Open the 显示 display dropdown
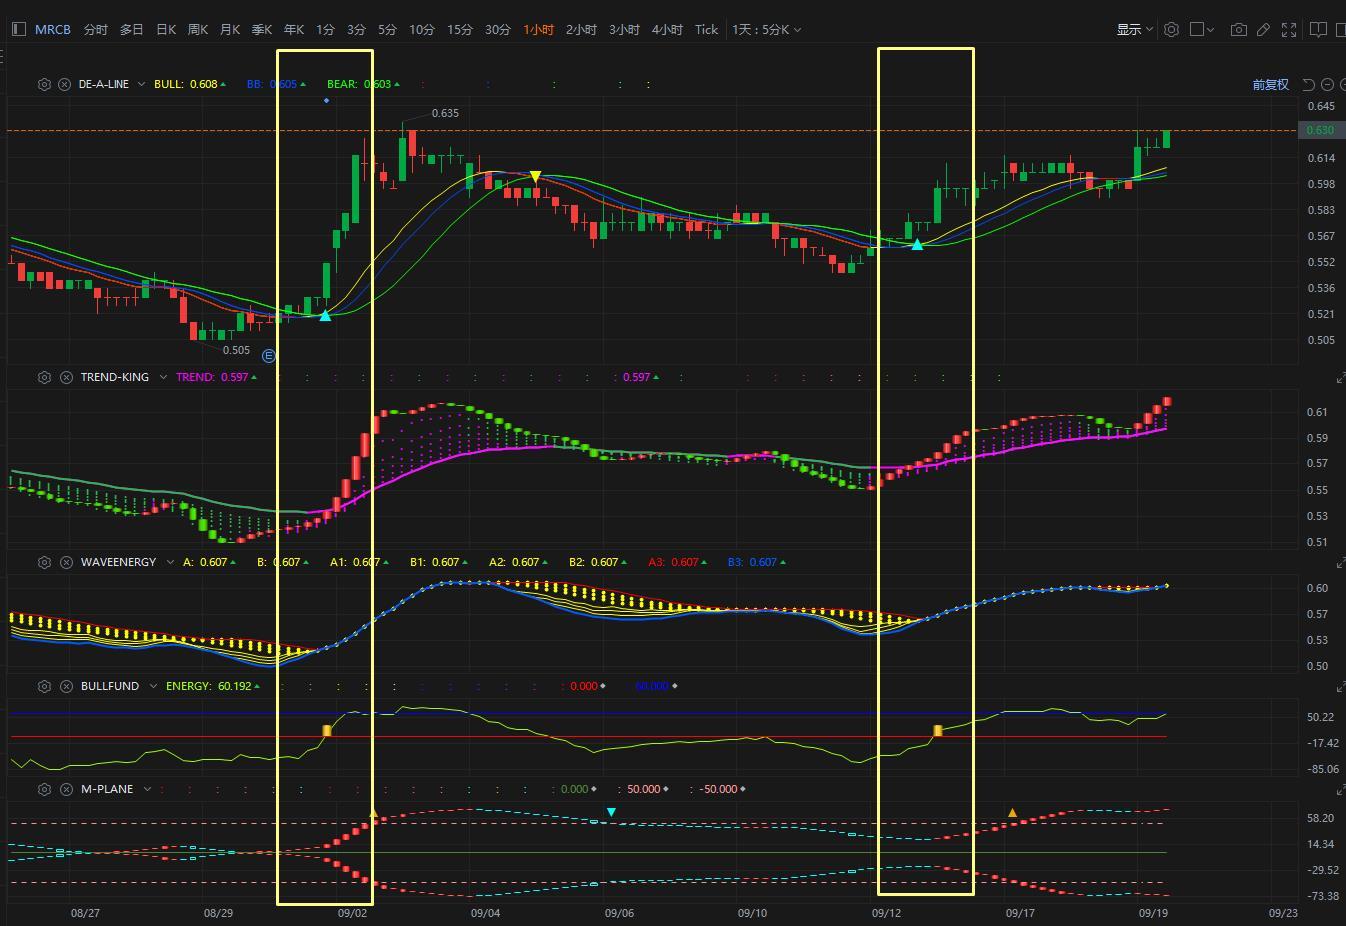Image resolution: width=1346 pixels, height=926 pixels. click(1135, 29)
